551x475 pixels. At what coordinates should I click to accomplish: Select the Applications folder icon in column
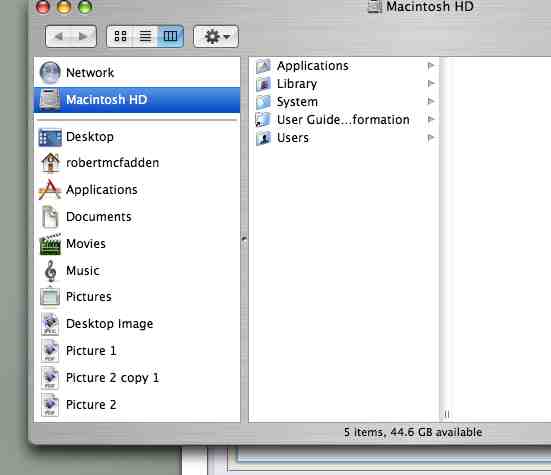pos(263,66)
